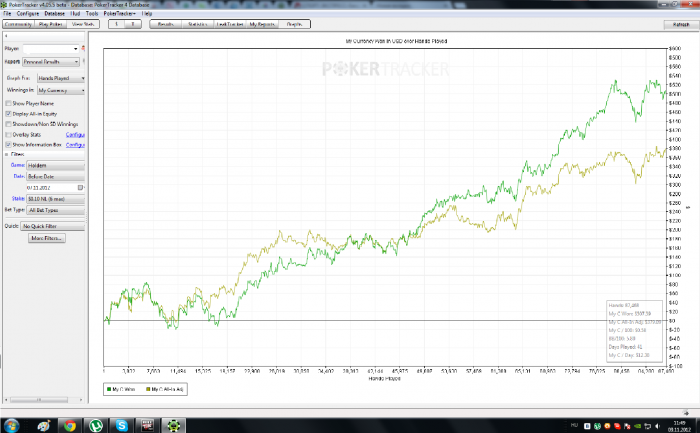700x433 pixels.
Task: Click the red player icon next to Player field
Action: coord(83,48)
